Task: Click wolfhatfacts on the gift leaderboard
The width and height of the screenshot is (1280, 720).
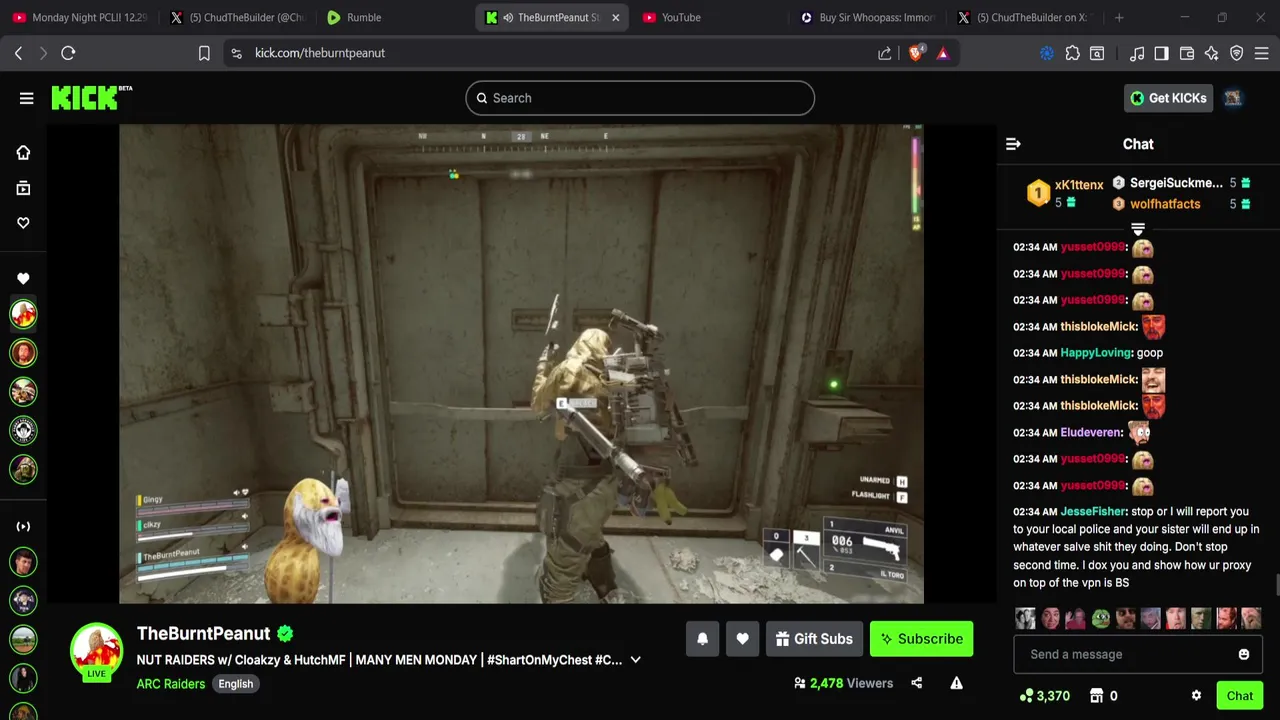Action: point(1165,204)
